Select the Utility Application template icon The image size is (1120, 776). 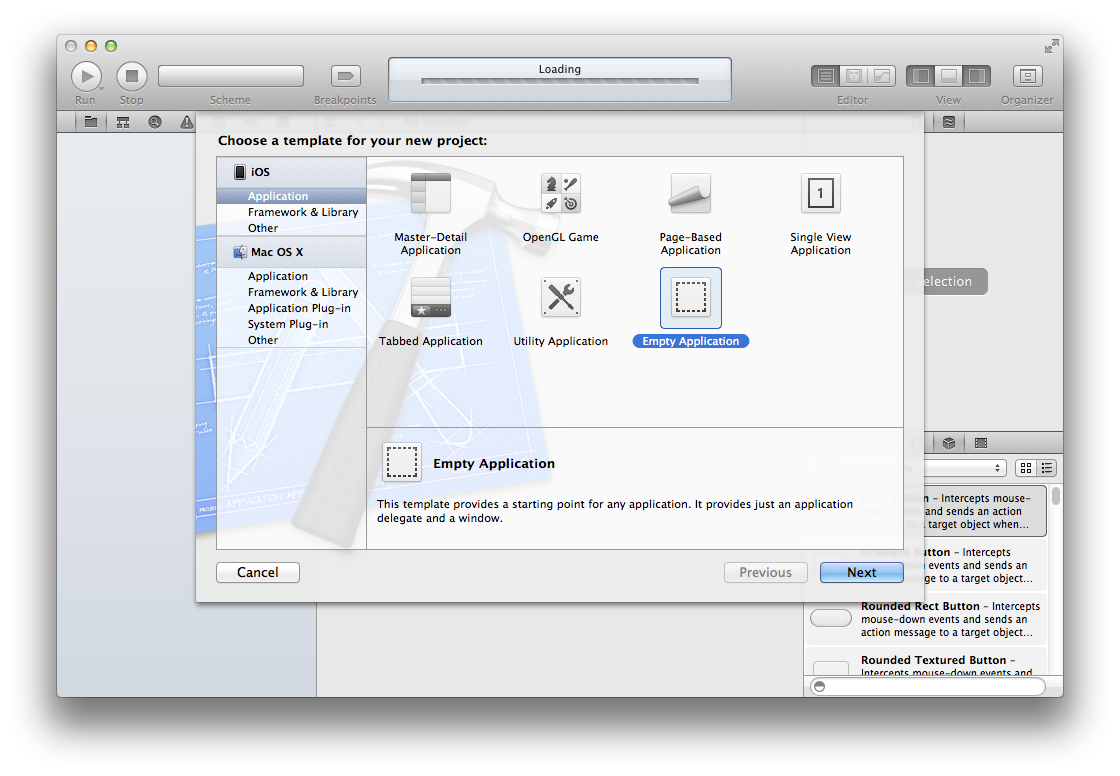(560, 298)
